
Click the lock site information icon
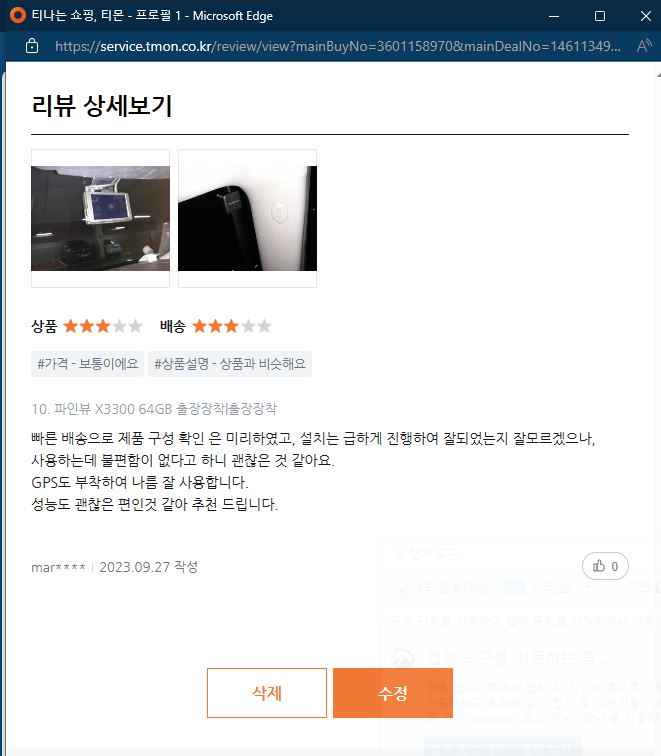click(32, 46)
